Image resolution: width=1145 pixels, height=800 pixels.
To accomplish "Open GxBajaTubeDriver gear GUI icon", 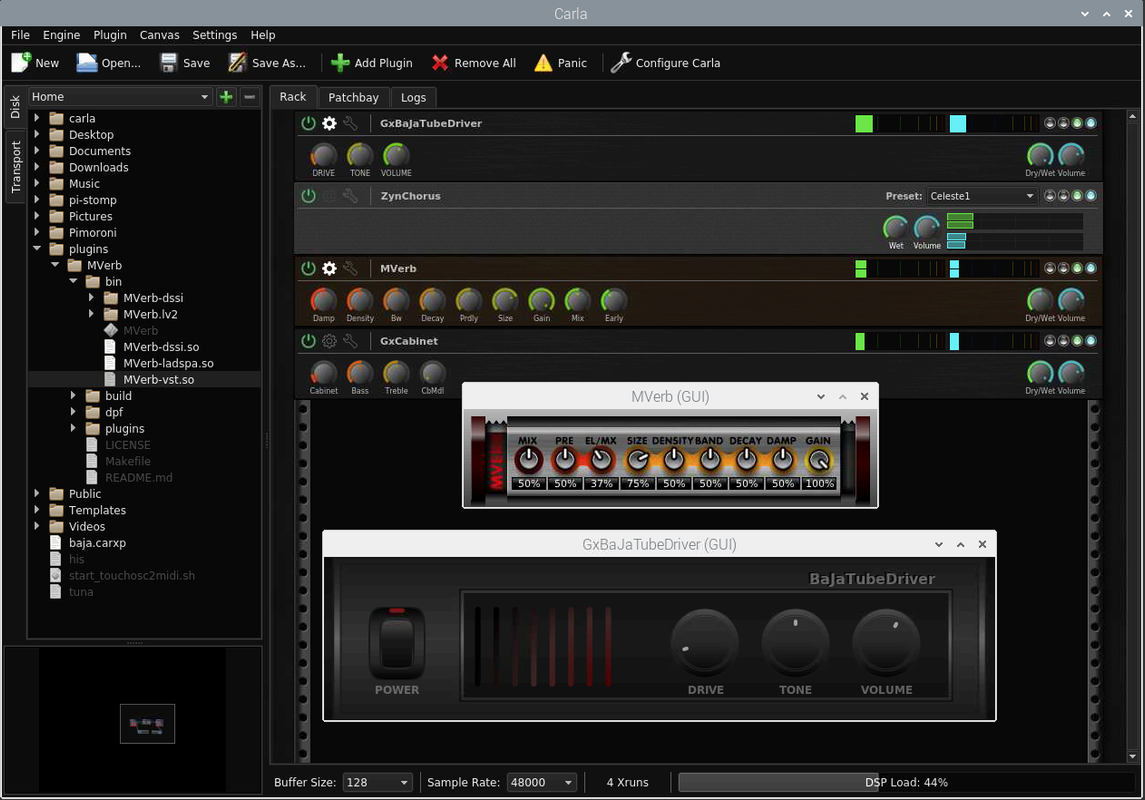I will coord(329,123).
